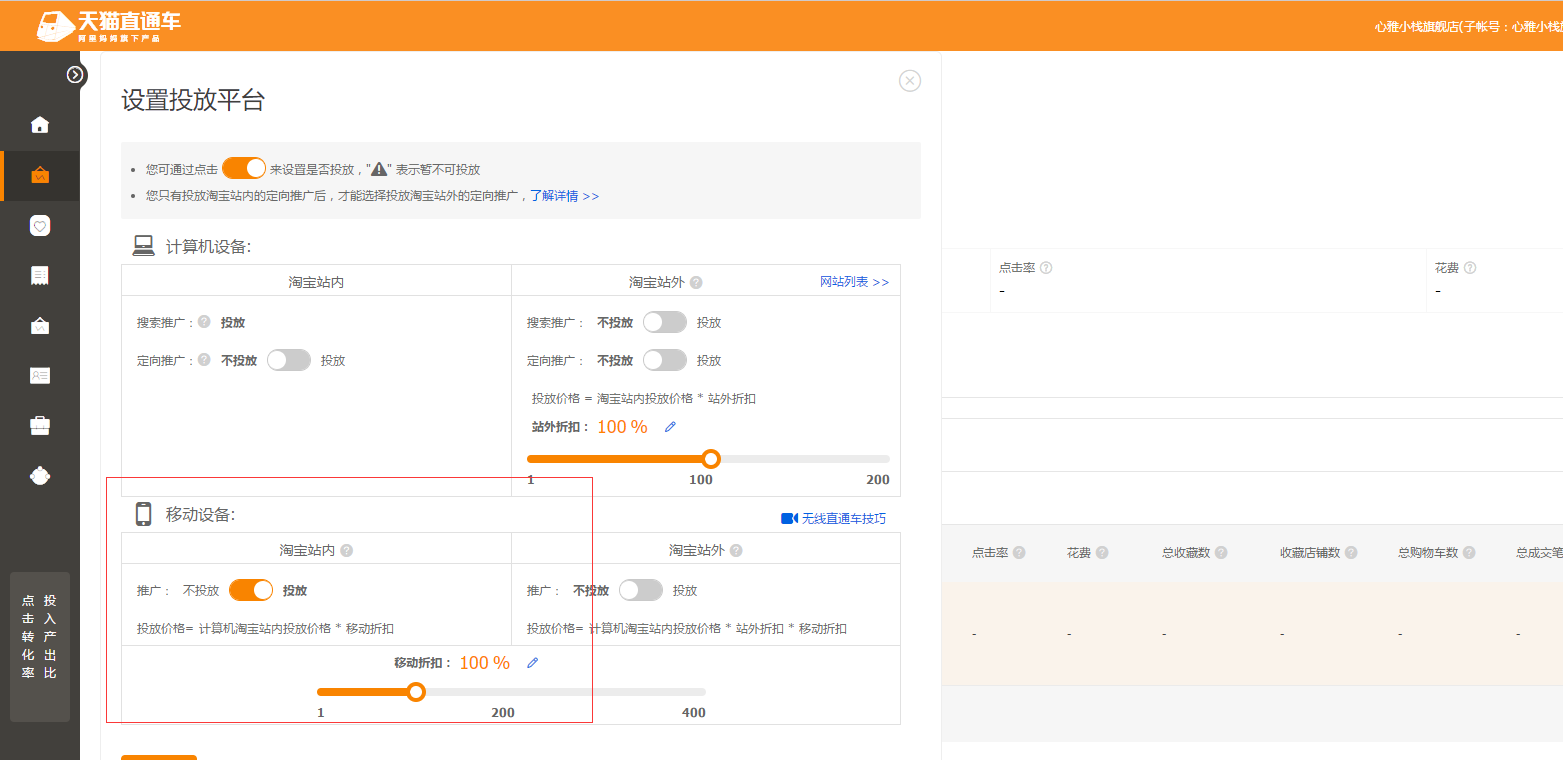
Task: Click the robot face icon in sidebar
Action: point(40,476)
